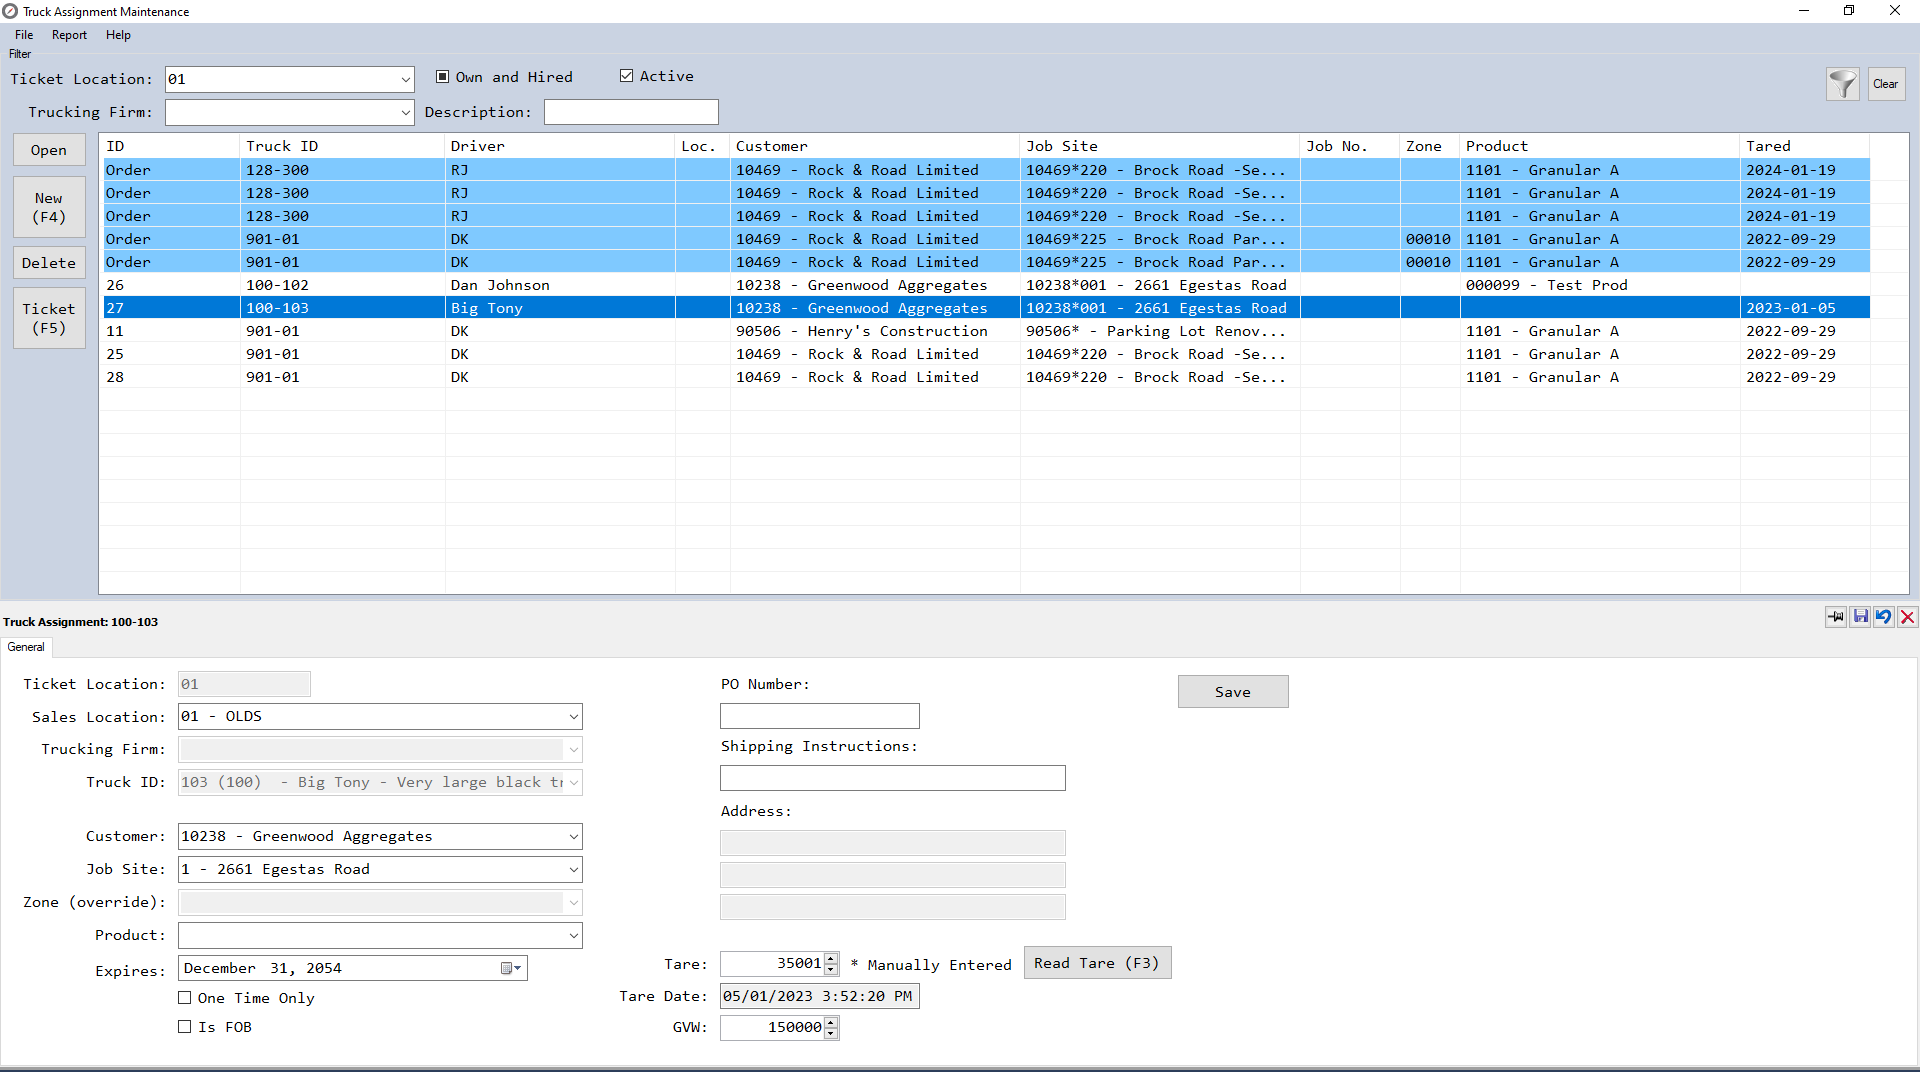Check the Is FOB option

[x=185, y=1027]
